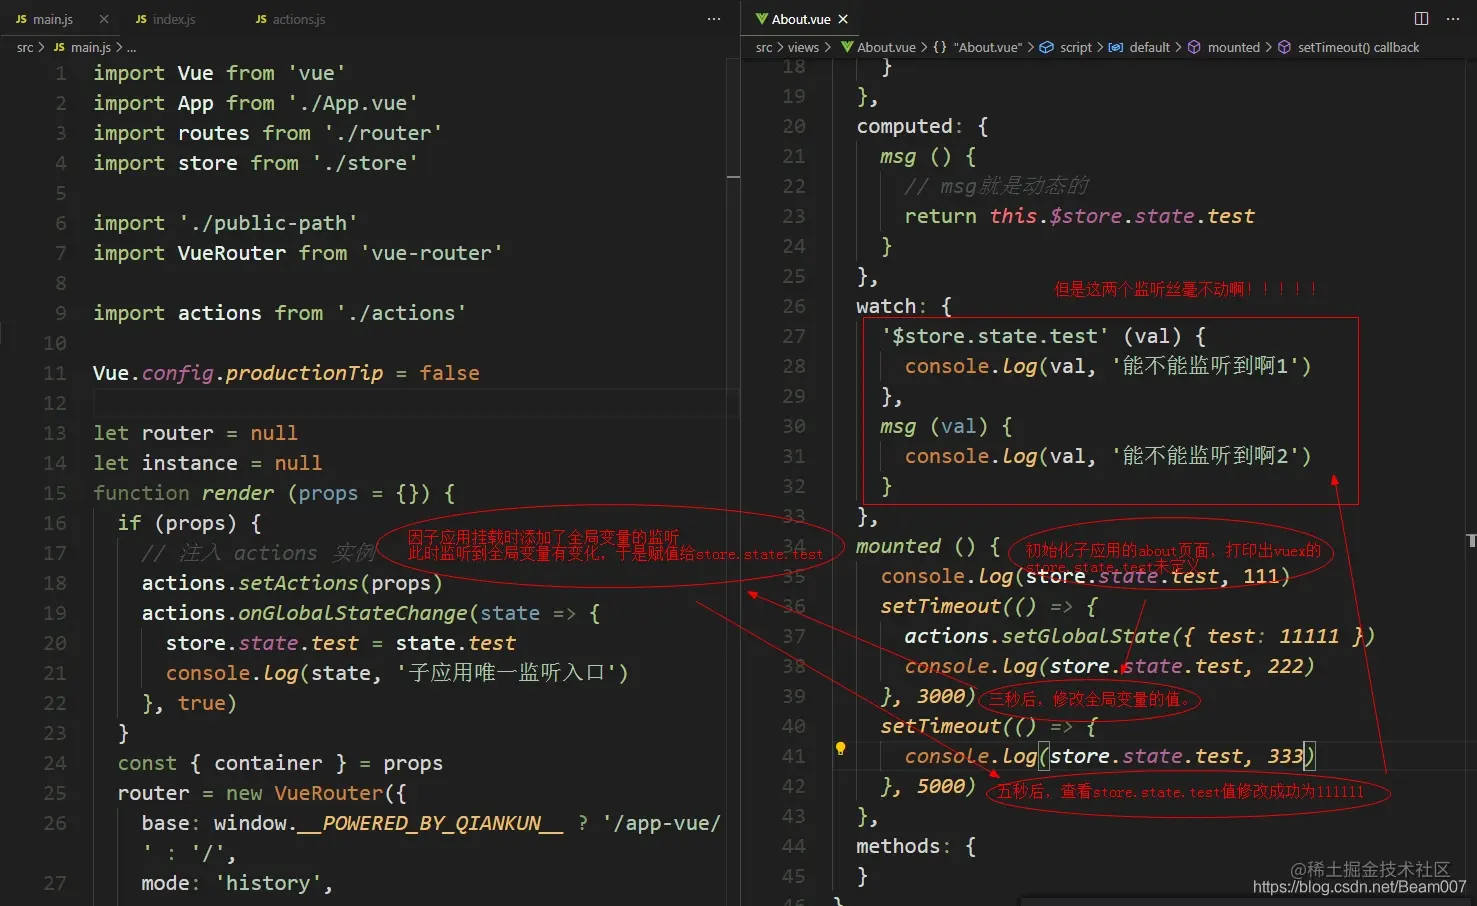Click the 5000 timeout value in About.vue
This screenshot has height=906, width=1477.
point(941,786)
